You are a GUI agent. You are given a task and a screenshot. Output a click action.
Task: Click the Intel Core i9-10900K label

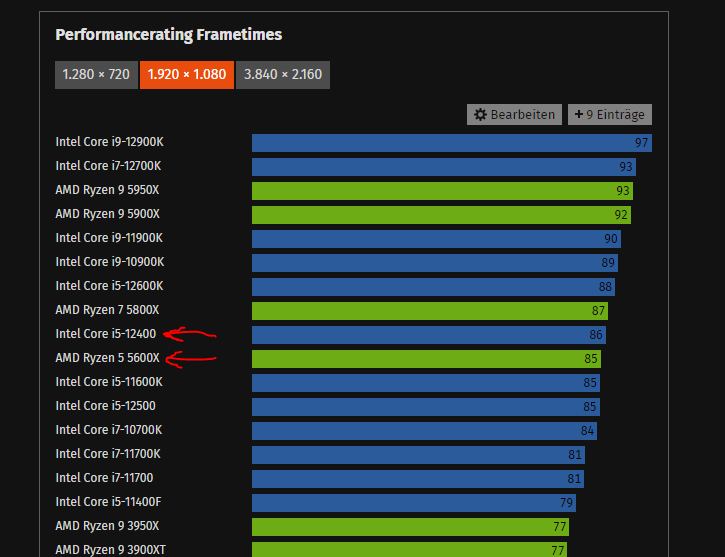coord(110,262)
